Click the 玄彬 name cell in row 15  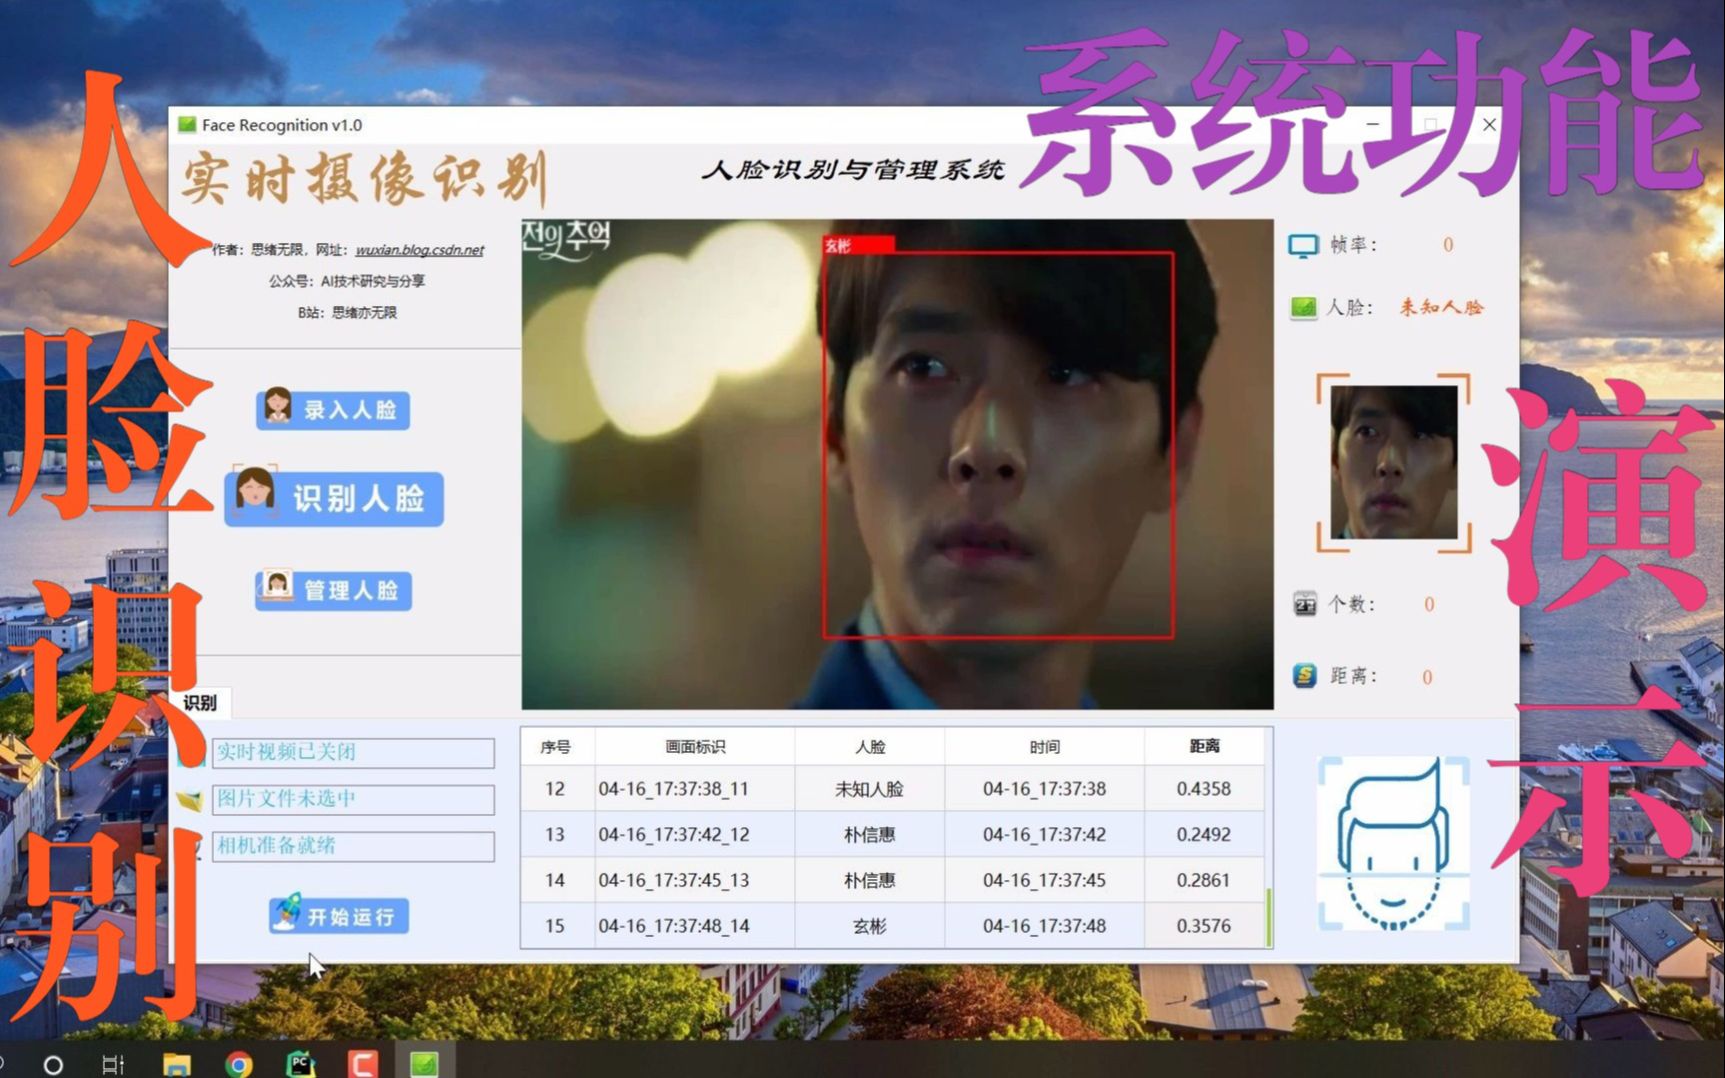pos(870,927)
